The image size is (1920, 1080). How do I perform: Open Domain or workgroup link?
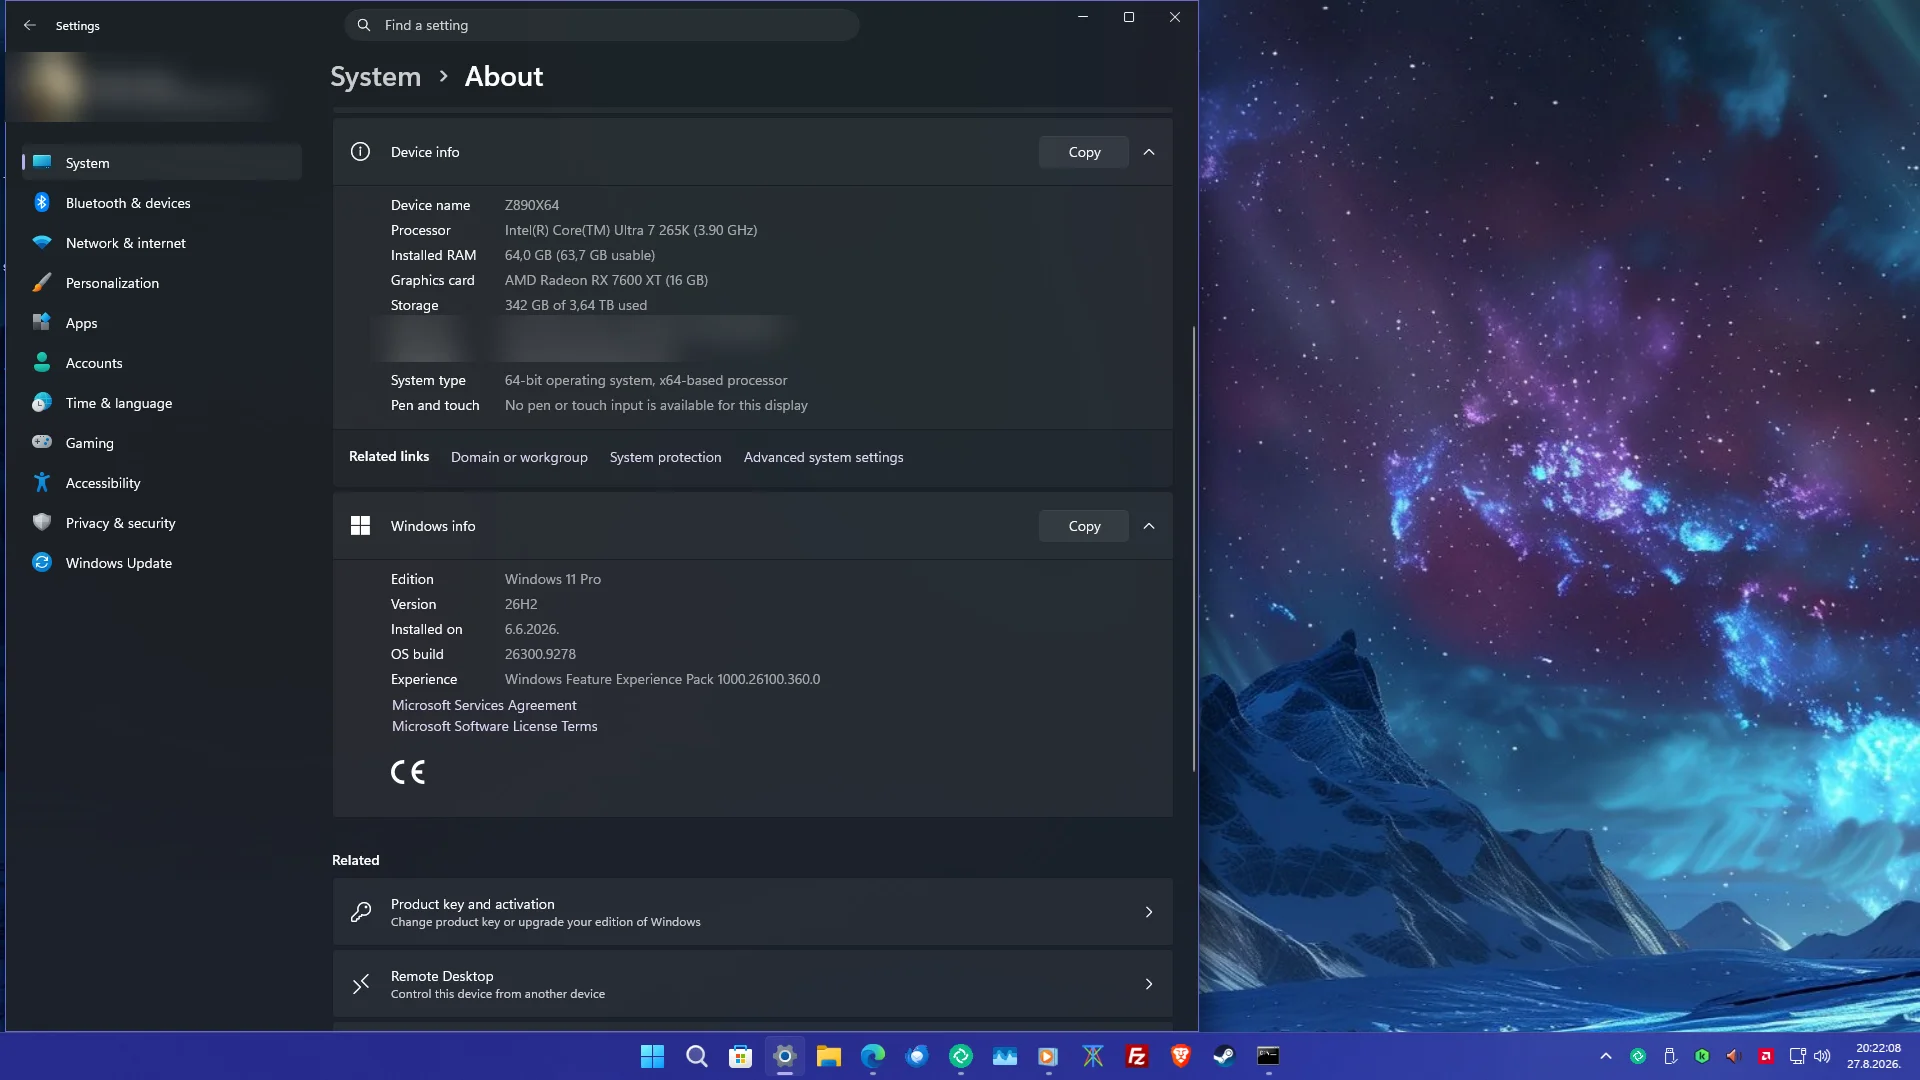(519, 457)
